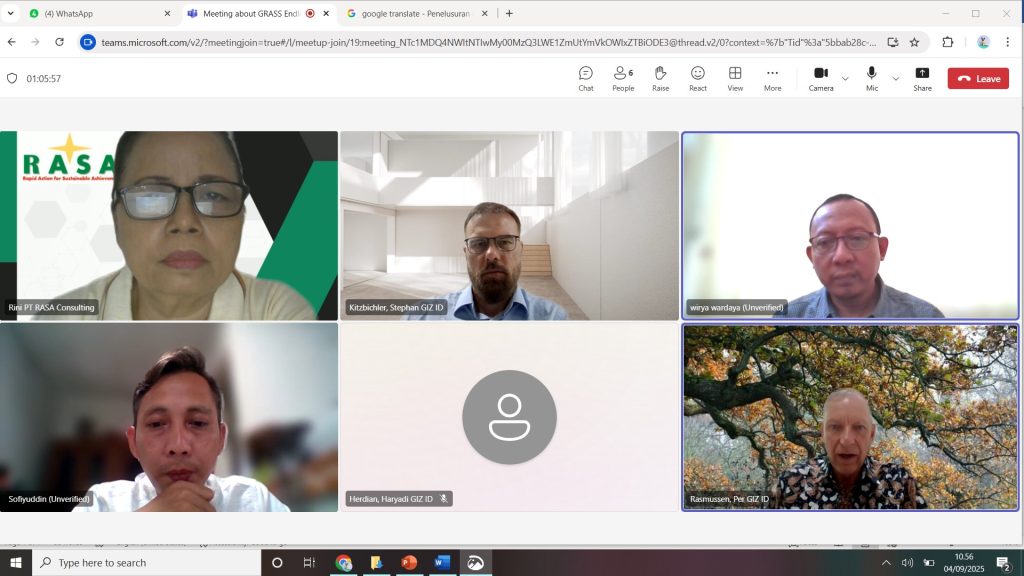The image size is (1024, 576).
Task: Open the Chat panel
Action: [x=586, y=78]
